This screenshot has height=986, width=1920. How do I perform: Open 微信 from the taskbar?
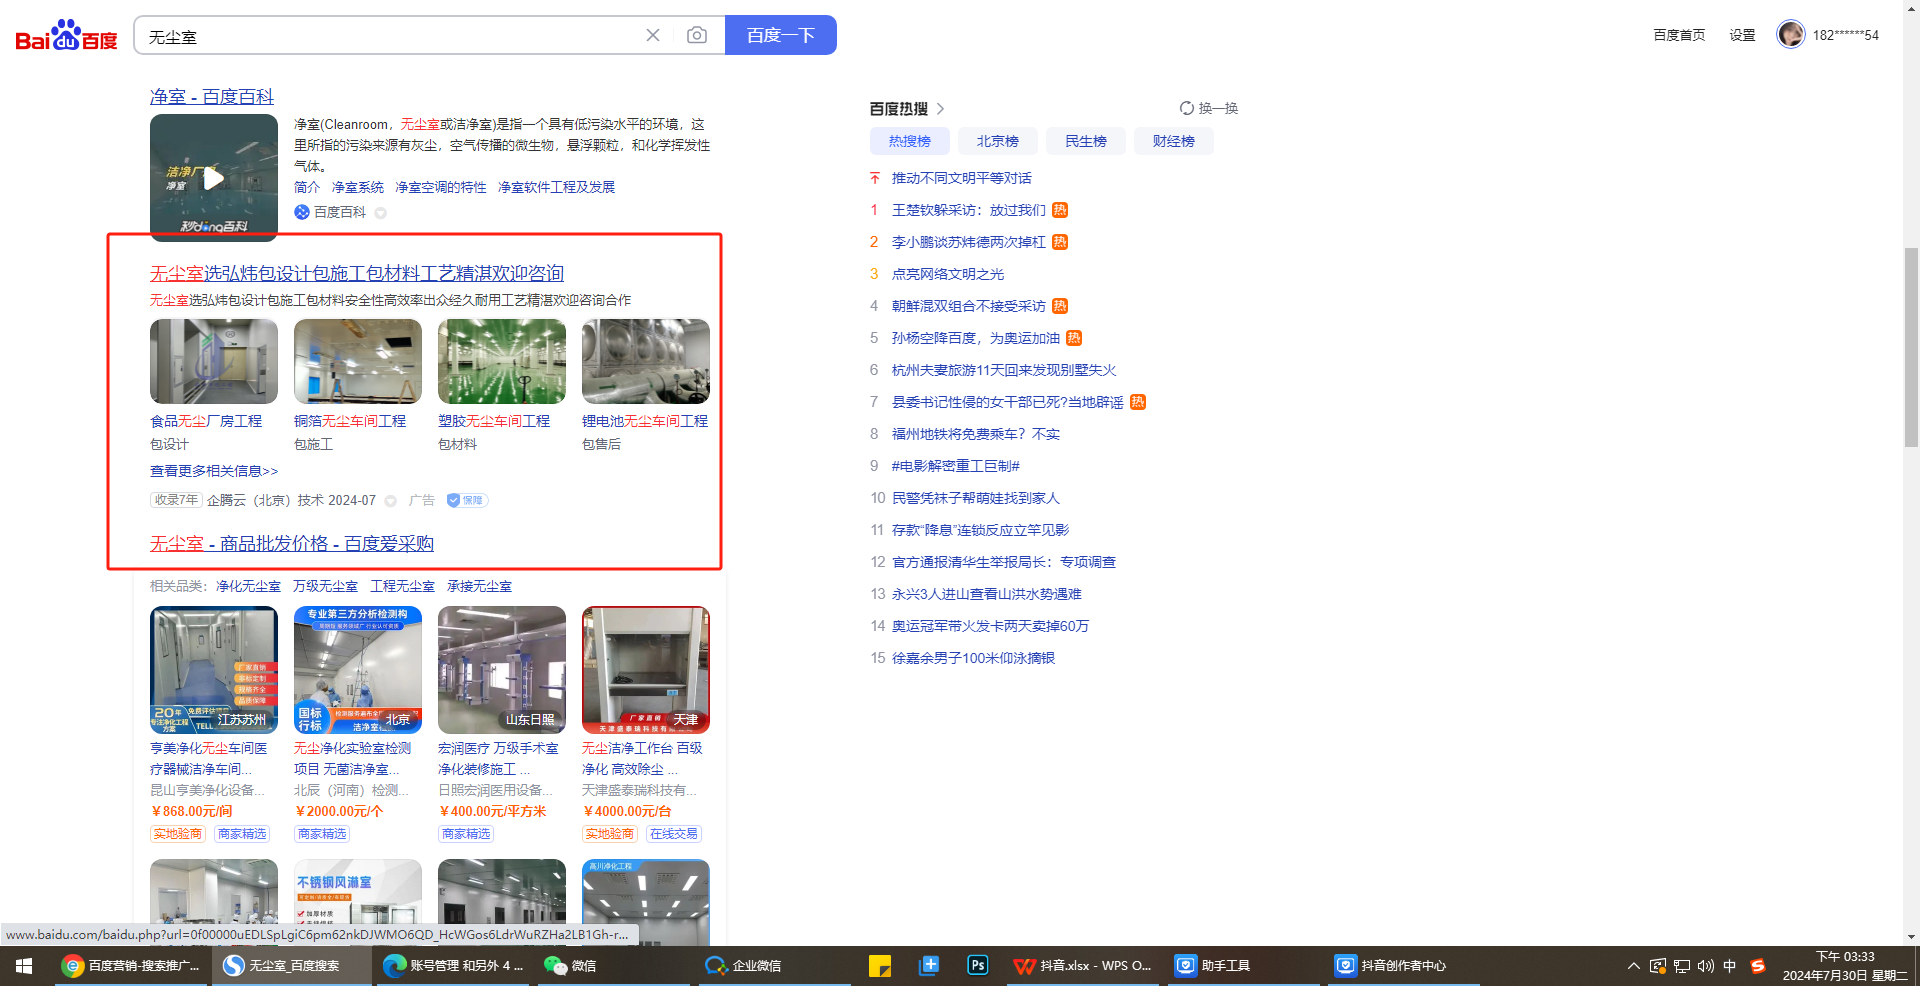click(571, 965)
